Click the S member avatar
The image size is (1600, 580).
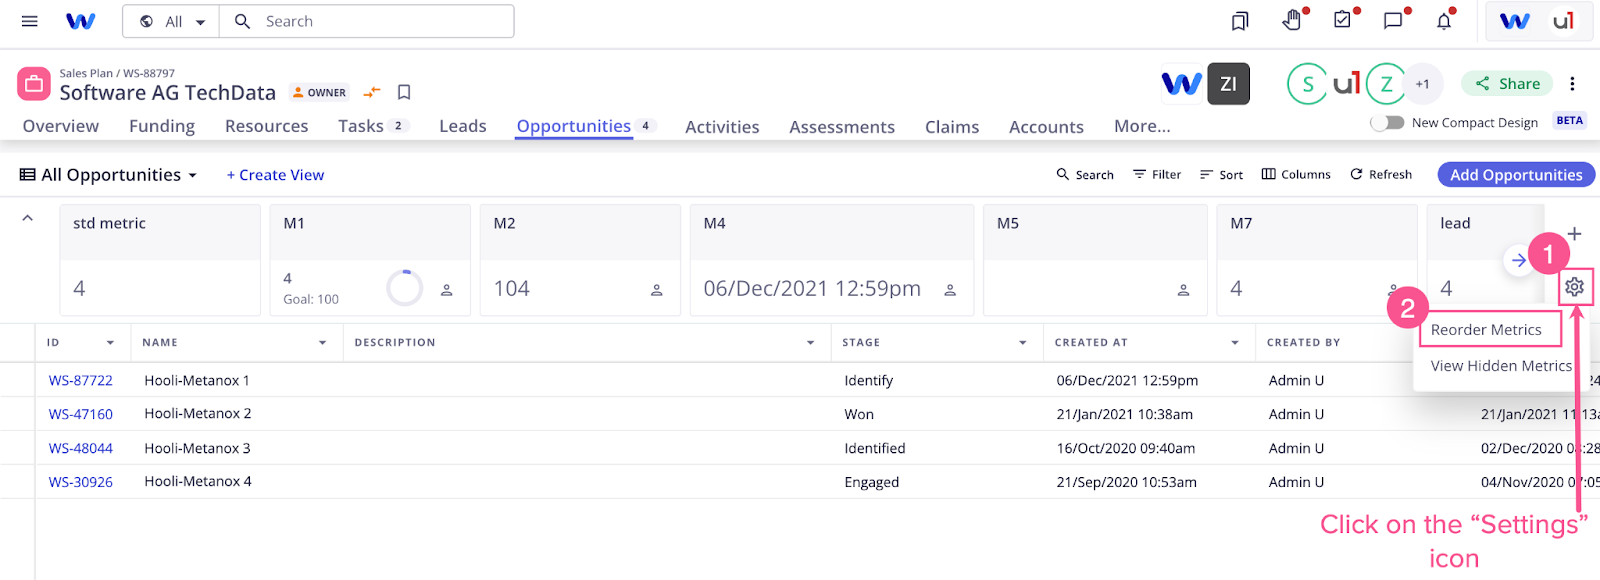click(1307, 84)
